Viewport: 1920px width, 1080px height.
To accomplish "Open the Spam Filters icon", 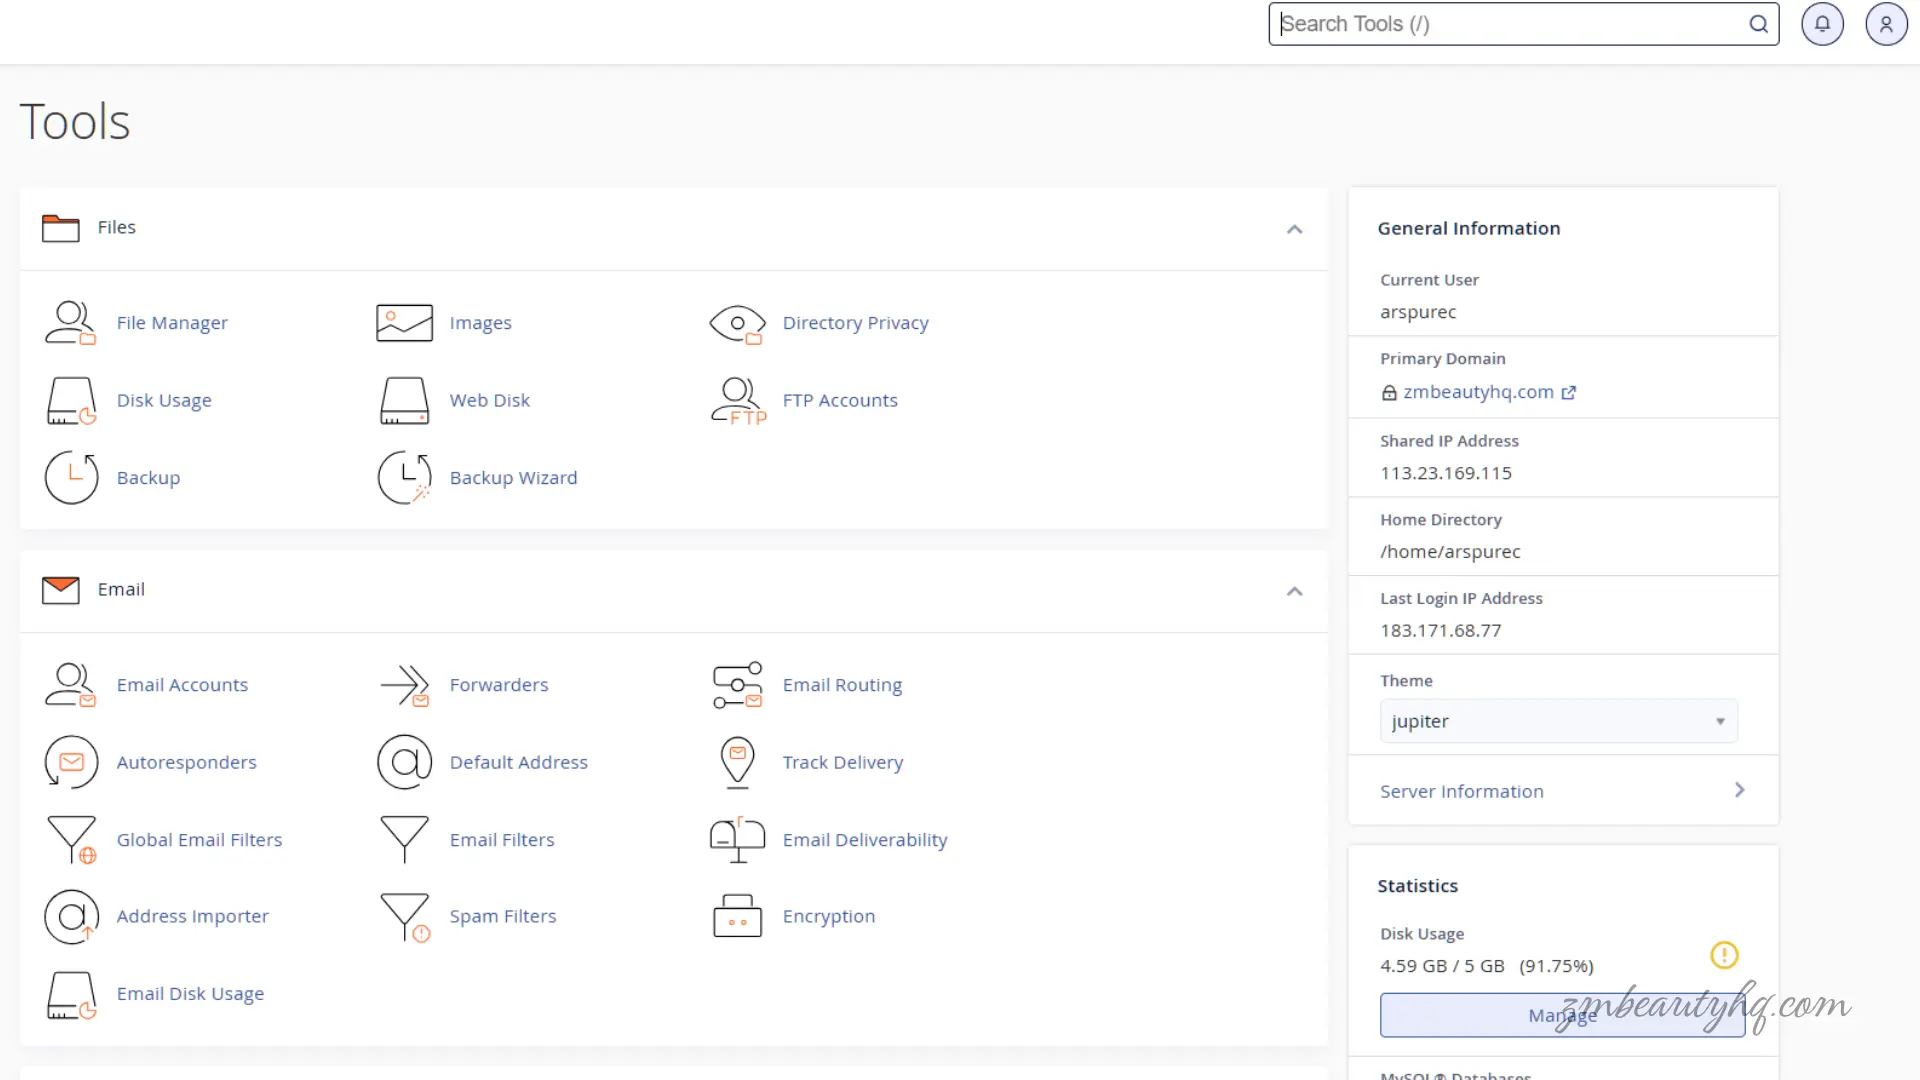I will [x=404, y=917].
